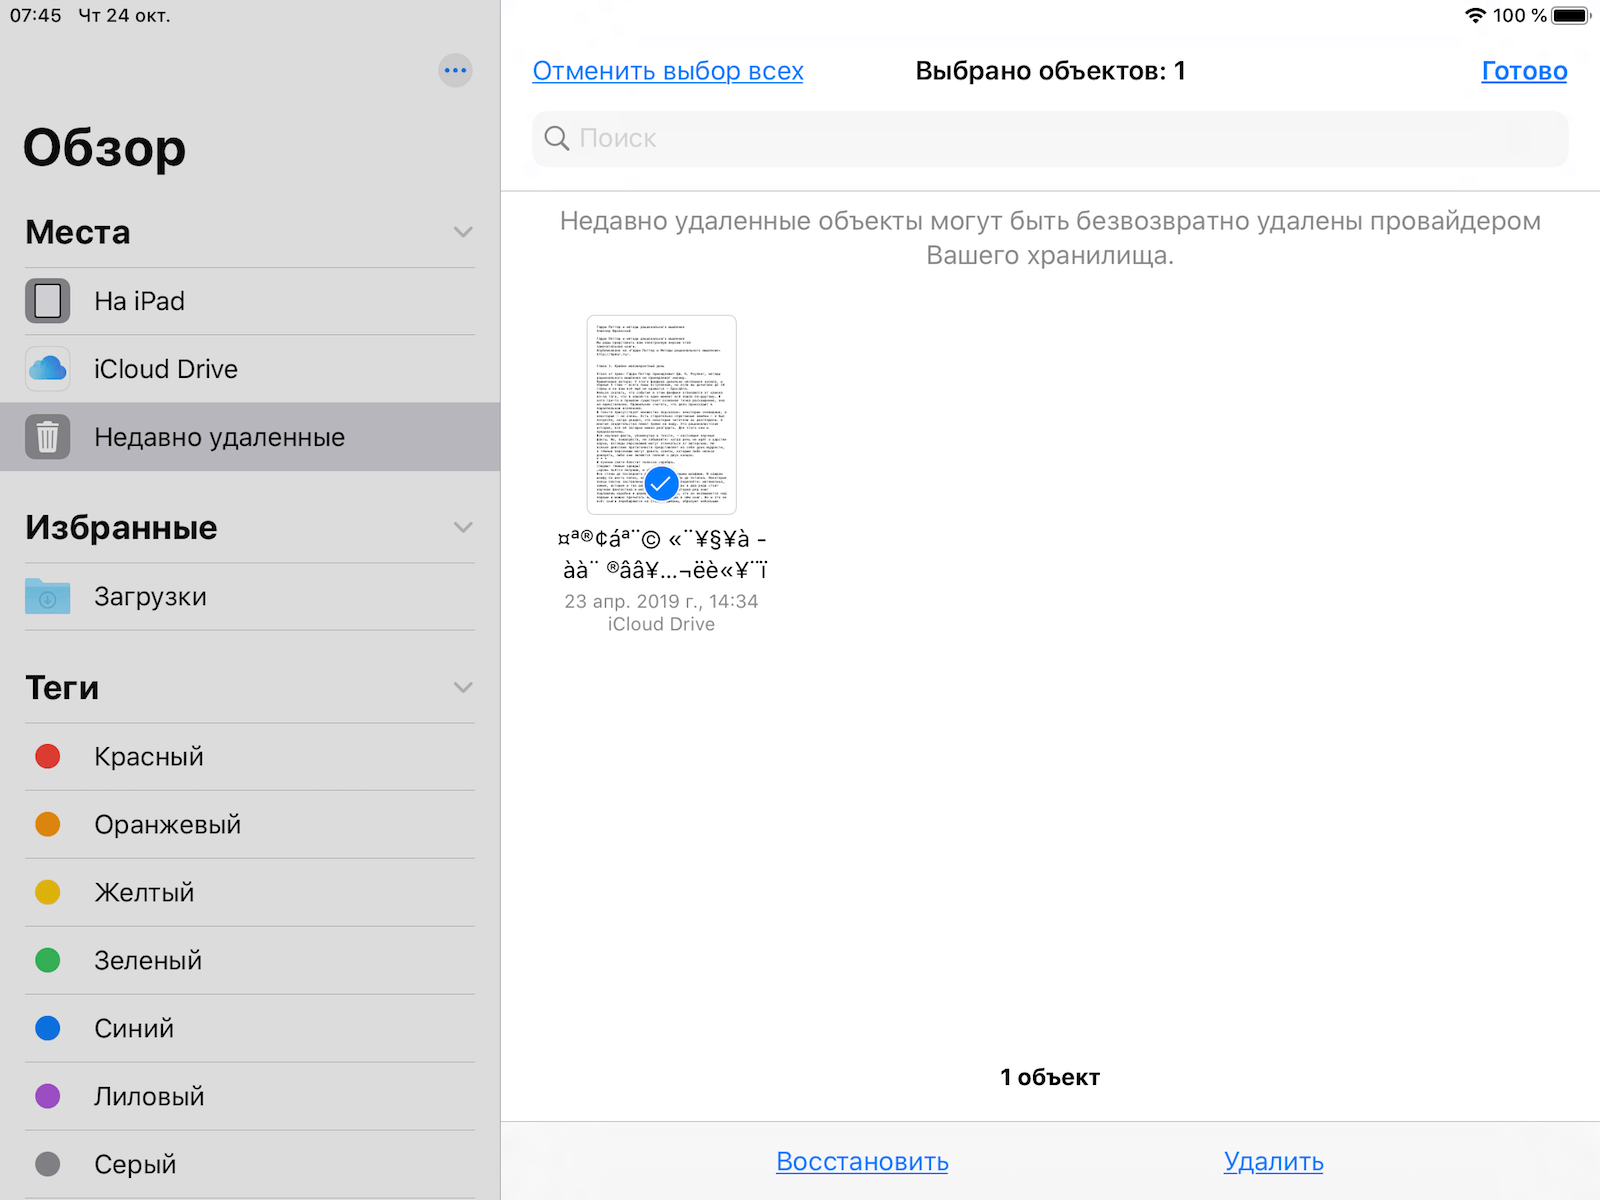
Task: Click Удалить to delete permanently
Action: (x=1273, y=1161)
